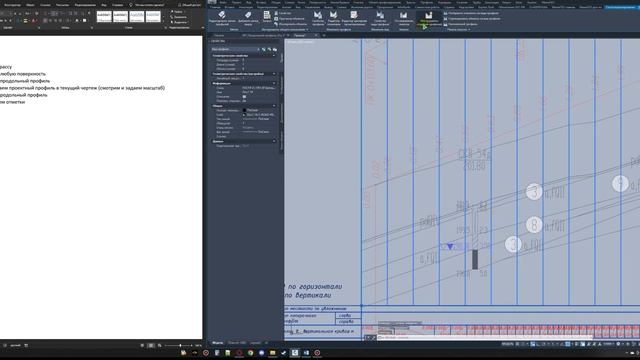Open File Explorer folder from taskbar
640x360 pixels.
272,353
